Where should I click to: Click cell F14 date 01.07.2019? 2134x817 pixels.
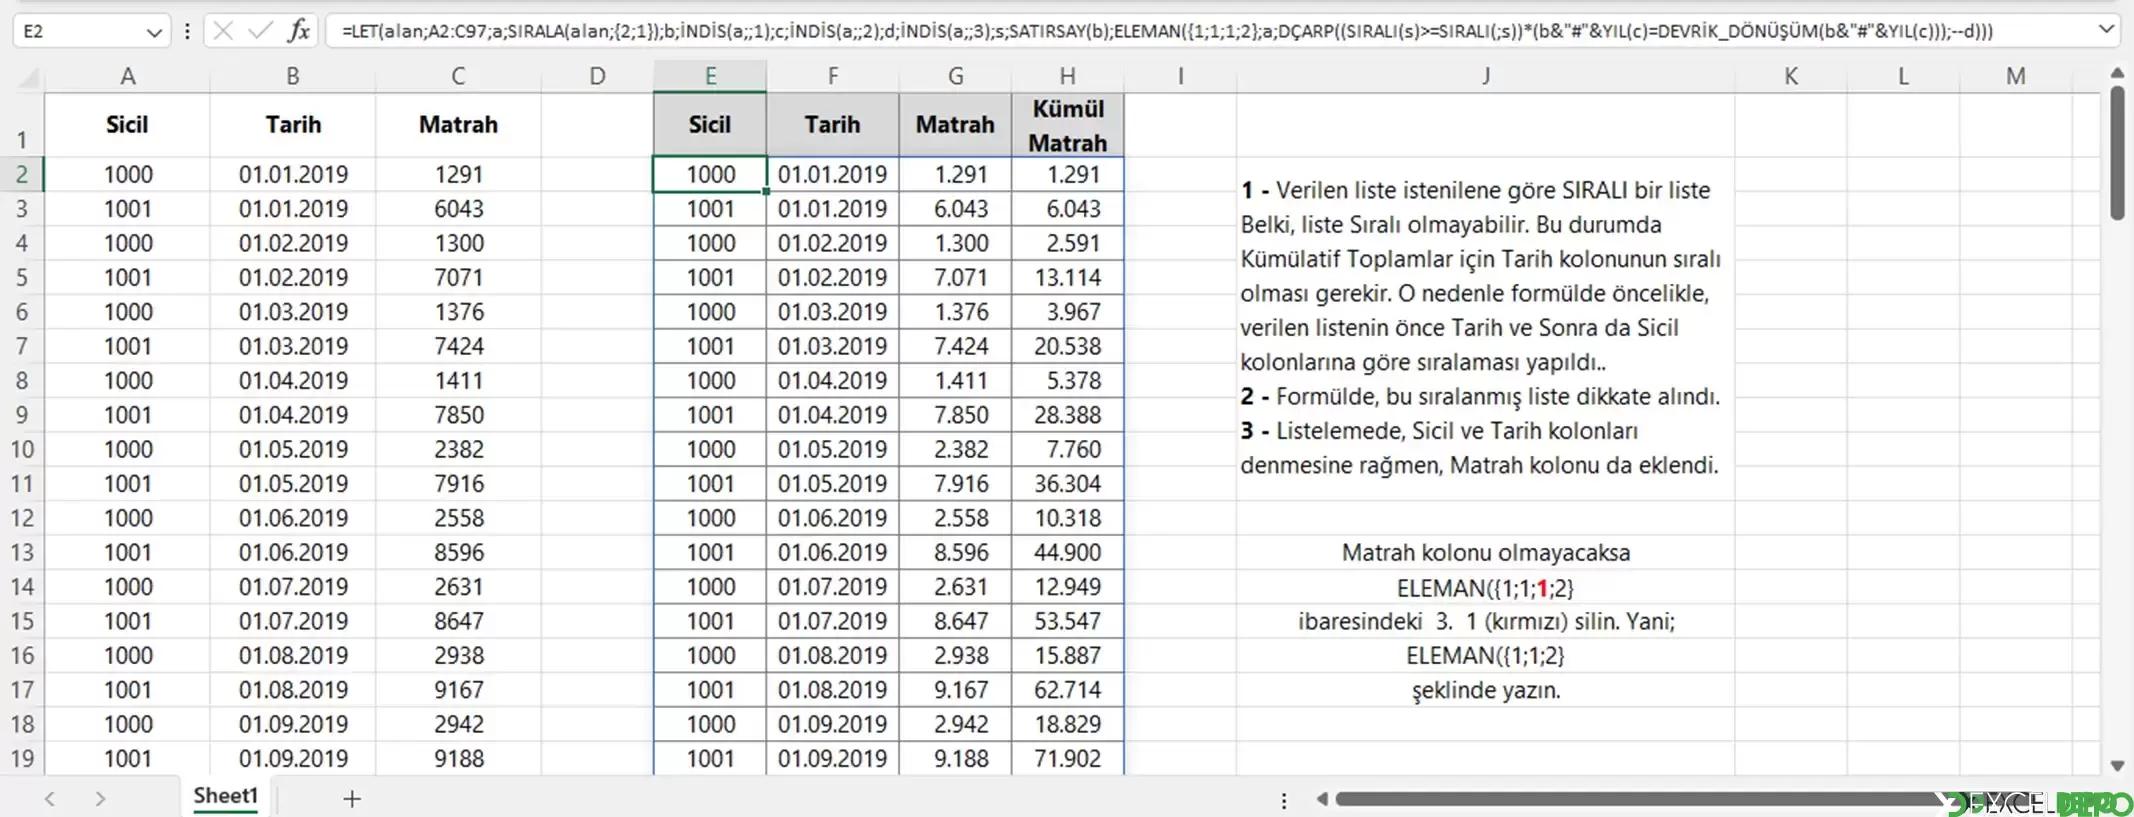click(832, 586)
